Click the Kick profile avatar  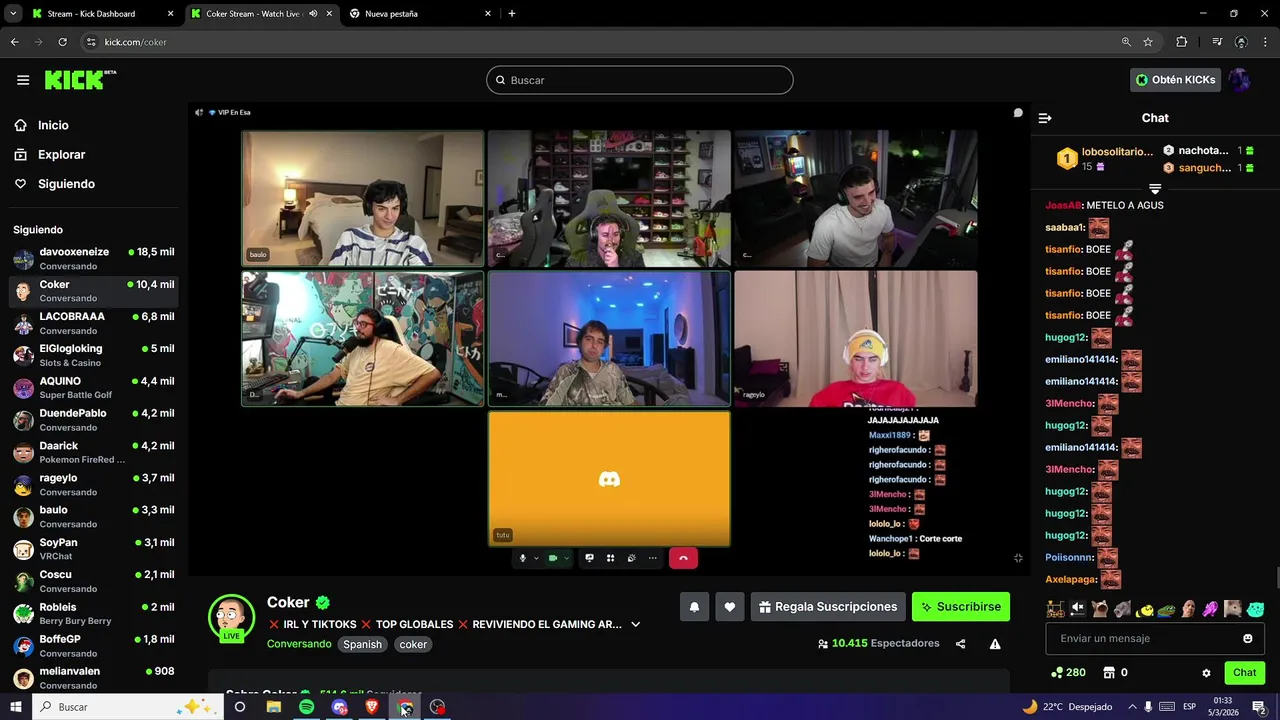click(1240, 80)
